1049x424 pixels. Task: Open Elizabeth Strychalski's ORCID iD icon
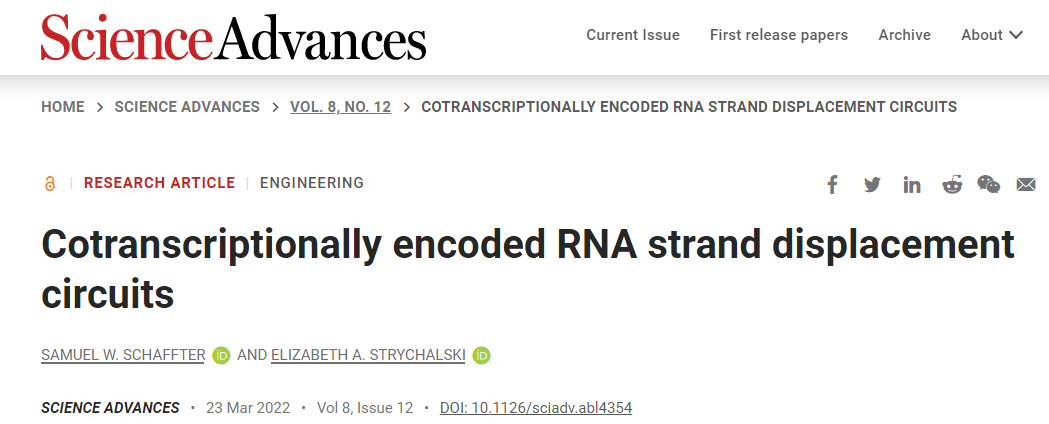tap(482, 355)
